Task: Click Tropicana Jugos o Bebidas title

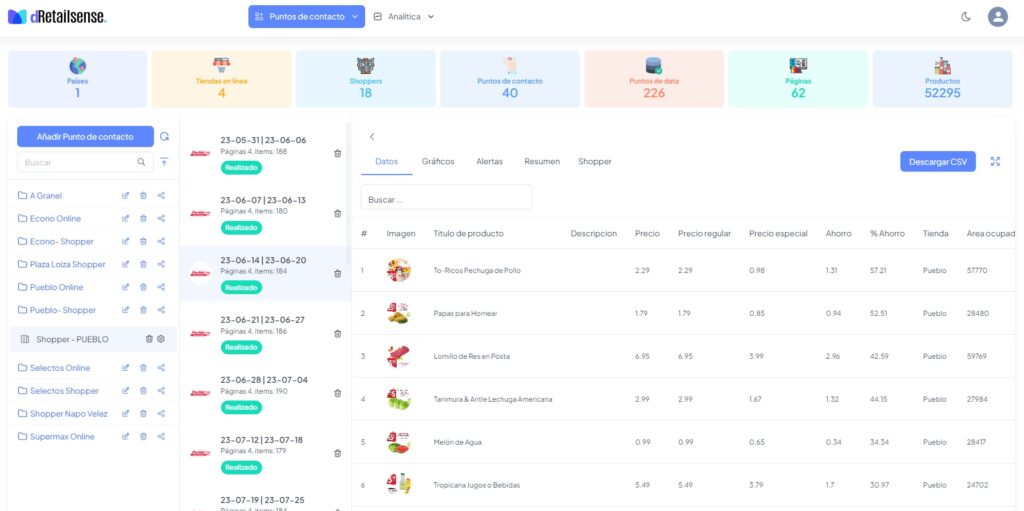Action: point(477,485)
